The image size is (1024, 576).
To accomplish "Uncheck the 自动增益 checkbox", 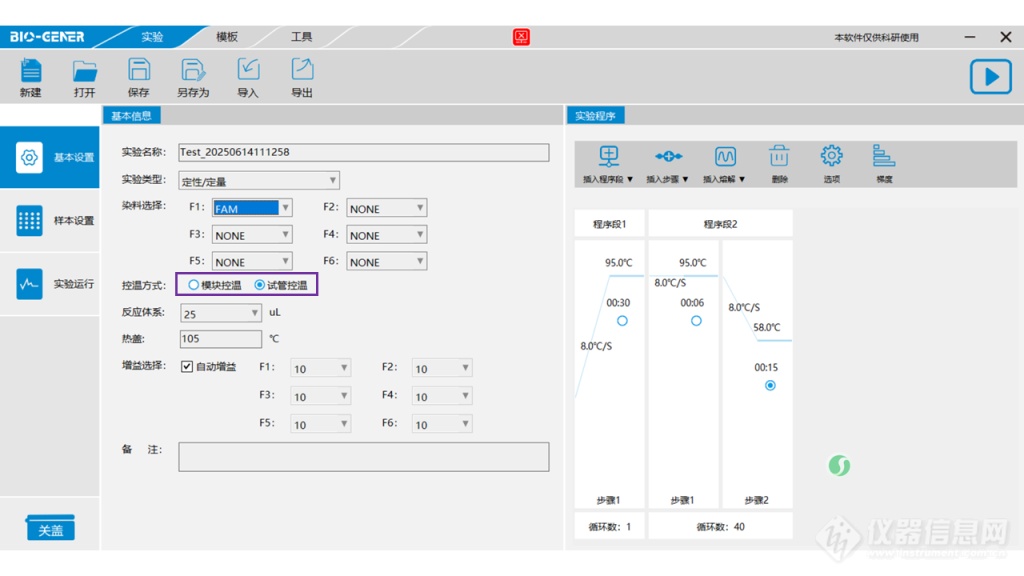I will tap(187, 367).
